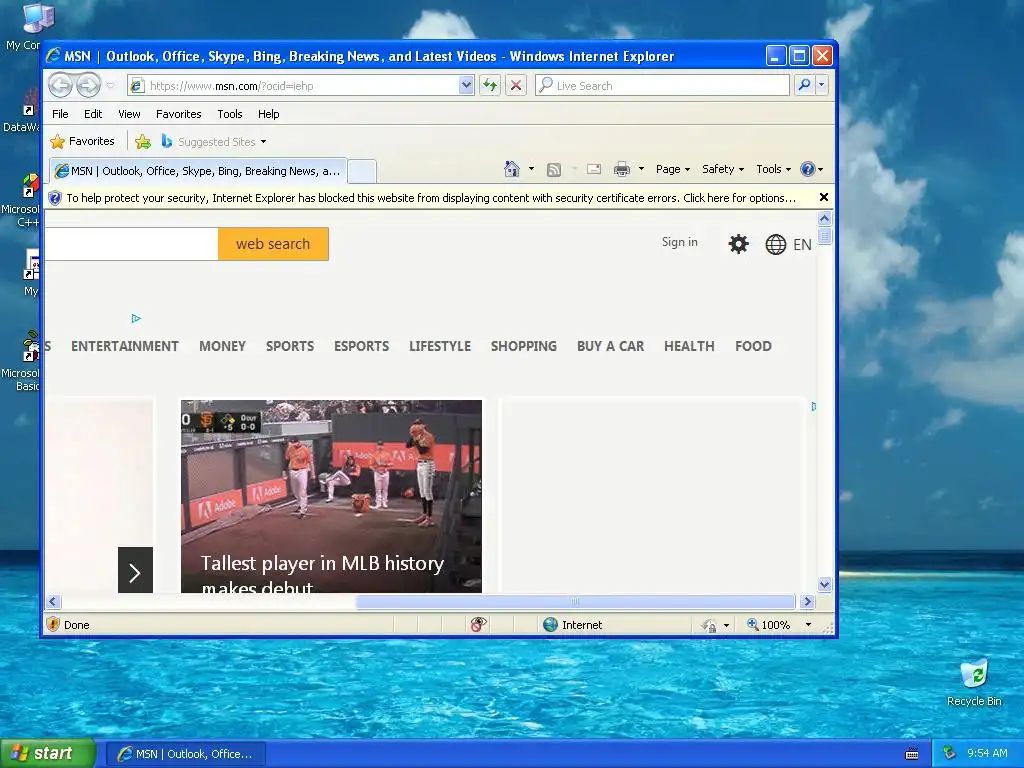
Task: Click the Read Mail envelope icon
Action: pyautogui.click(x=594, y=169)
